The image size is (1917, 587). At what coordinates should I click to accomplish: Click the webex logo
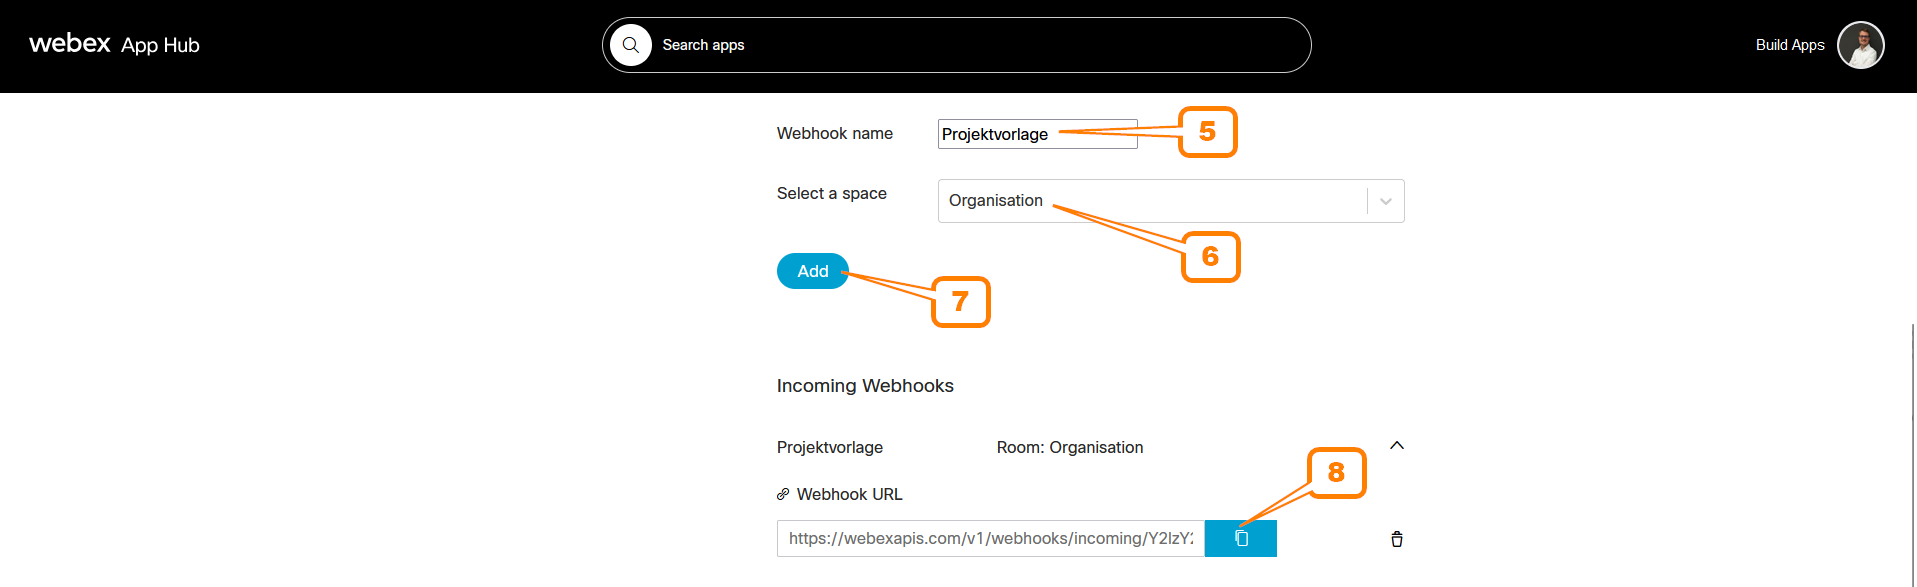[70, 43]
